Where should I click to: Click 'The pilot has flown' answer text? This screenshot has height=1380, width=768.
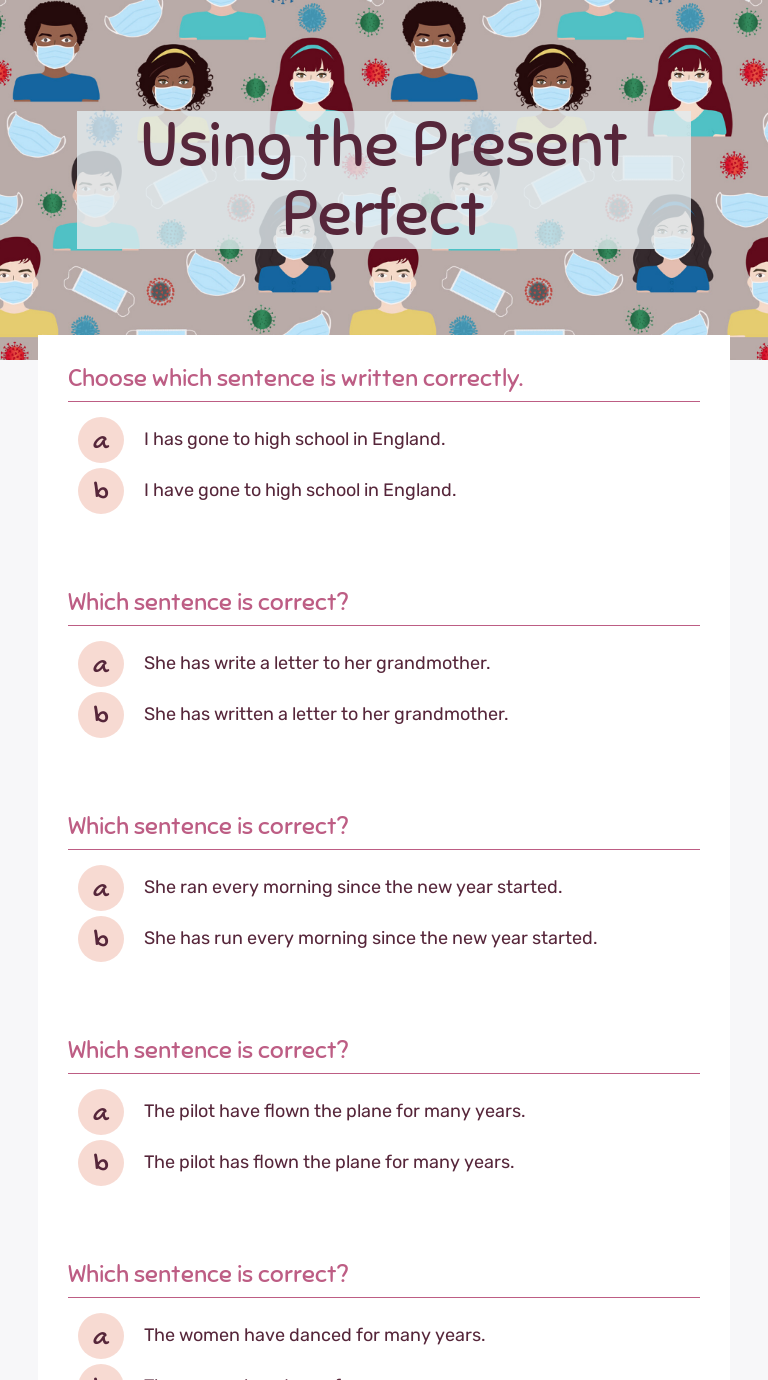coord(329,1162)
